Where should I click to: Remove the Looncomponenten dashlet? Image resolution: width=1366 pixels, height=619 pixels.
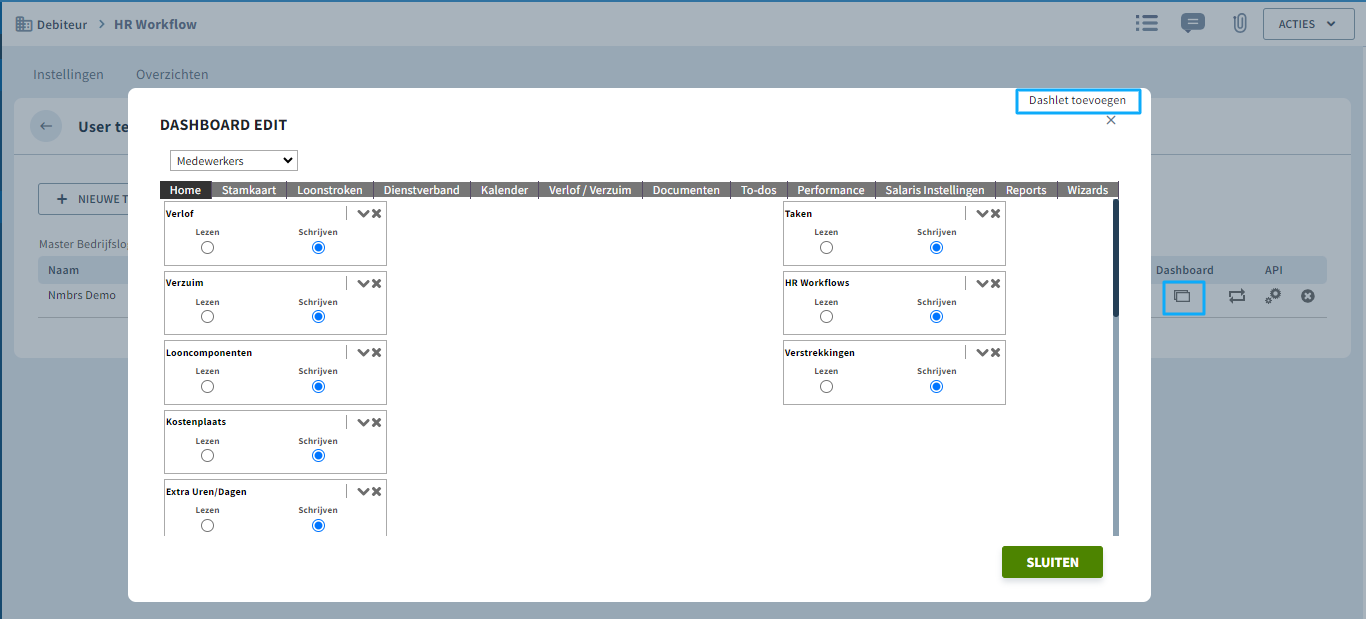(377, 352)
